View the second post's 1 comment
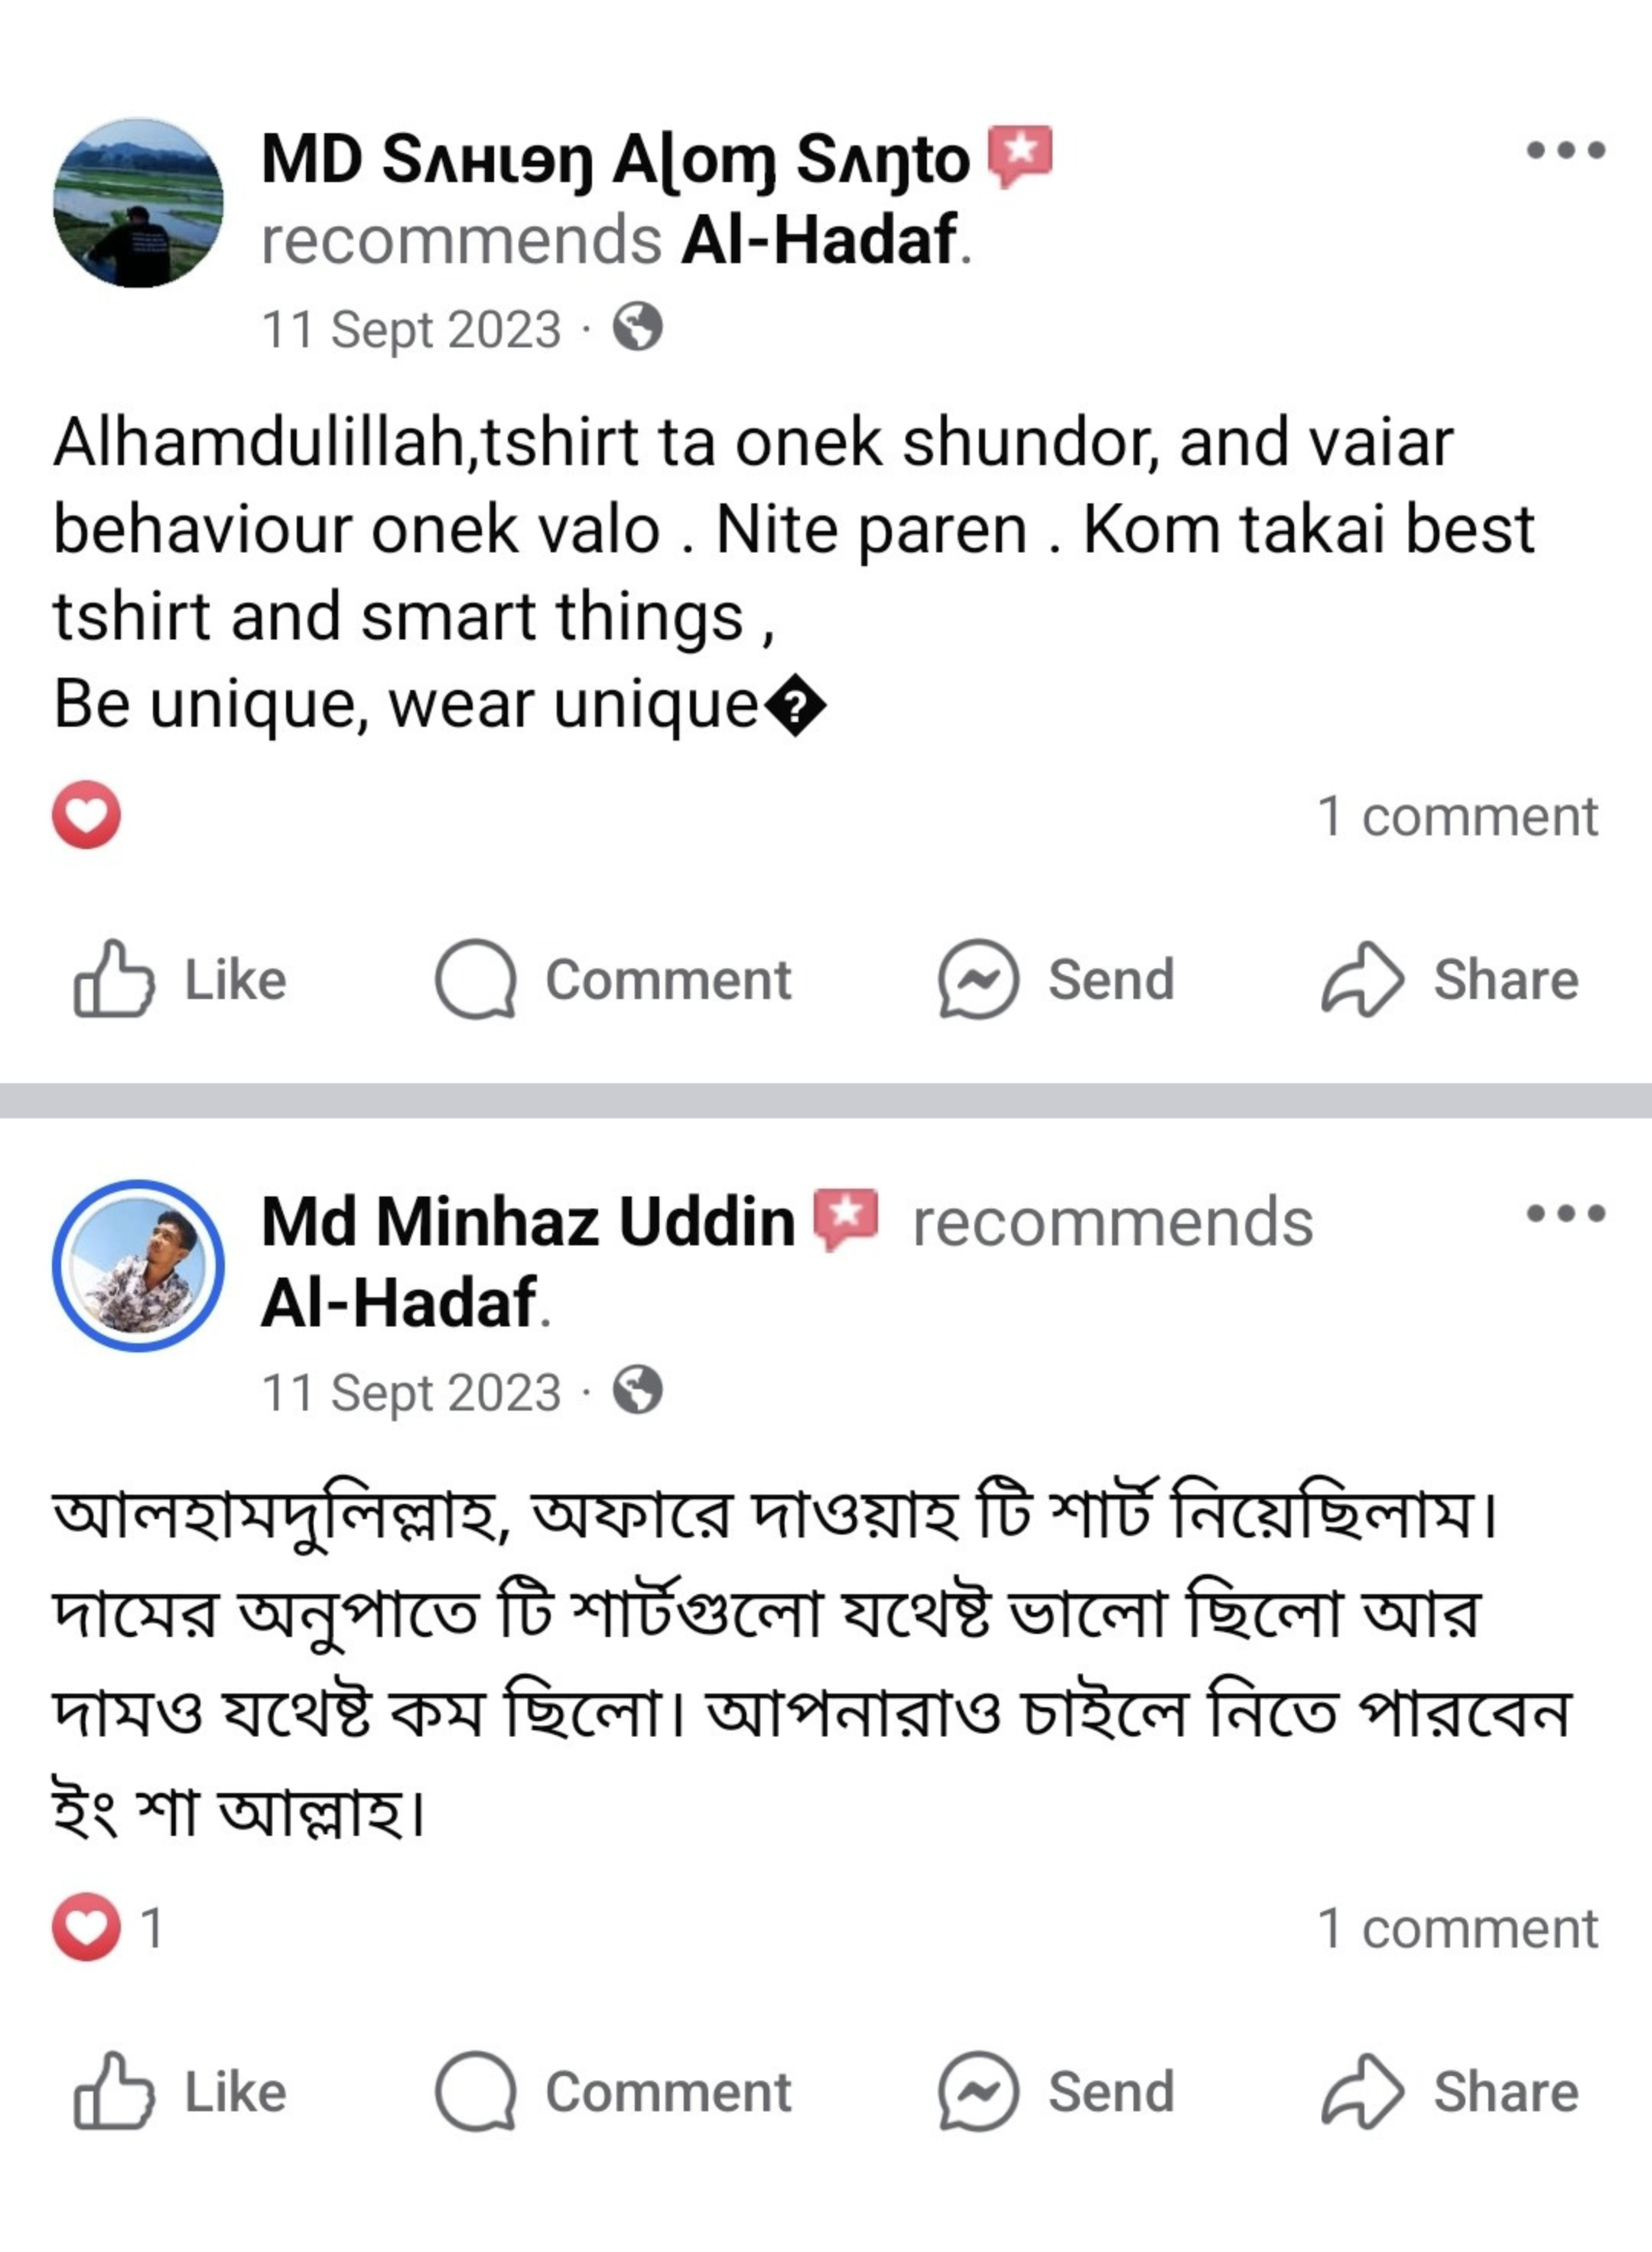The height and width of the screenshot is (2252, 1652). click(x=1457, y=1928)
